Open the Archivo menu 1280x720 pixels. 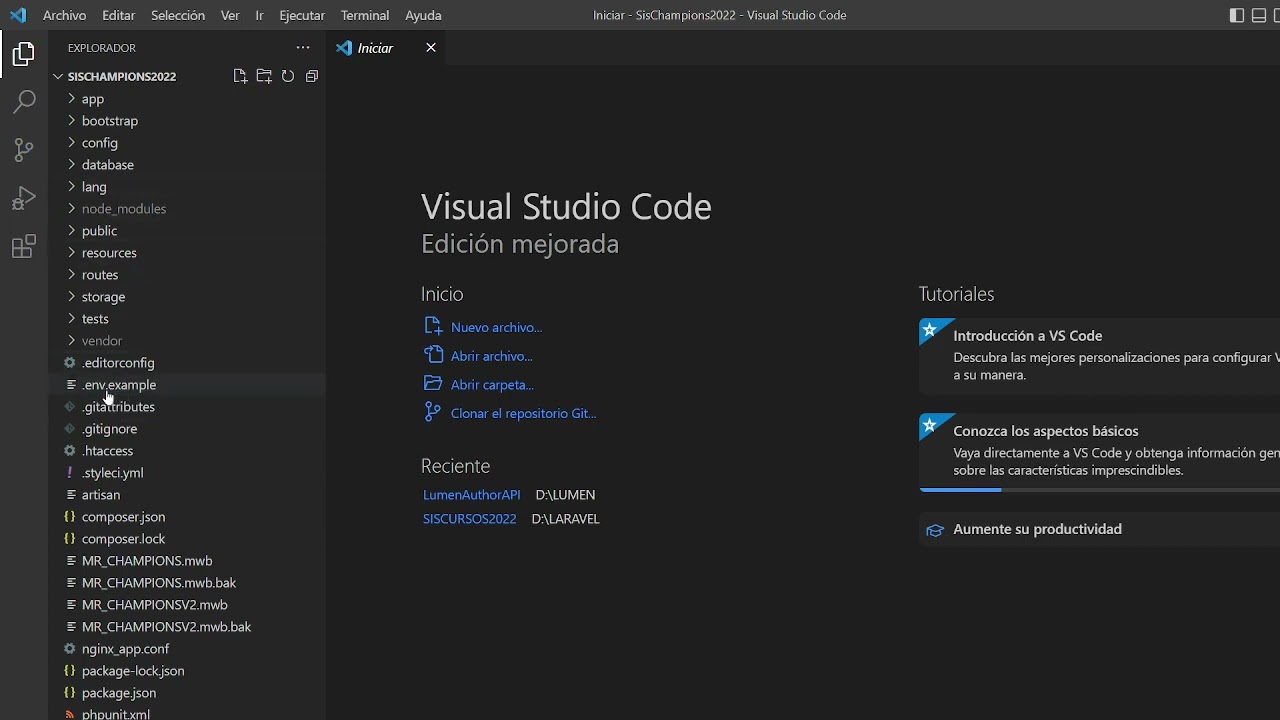pyautogui.click(x=64, y=15)
